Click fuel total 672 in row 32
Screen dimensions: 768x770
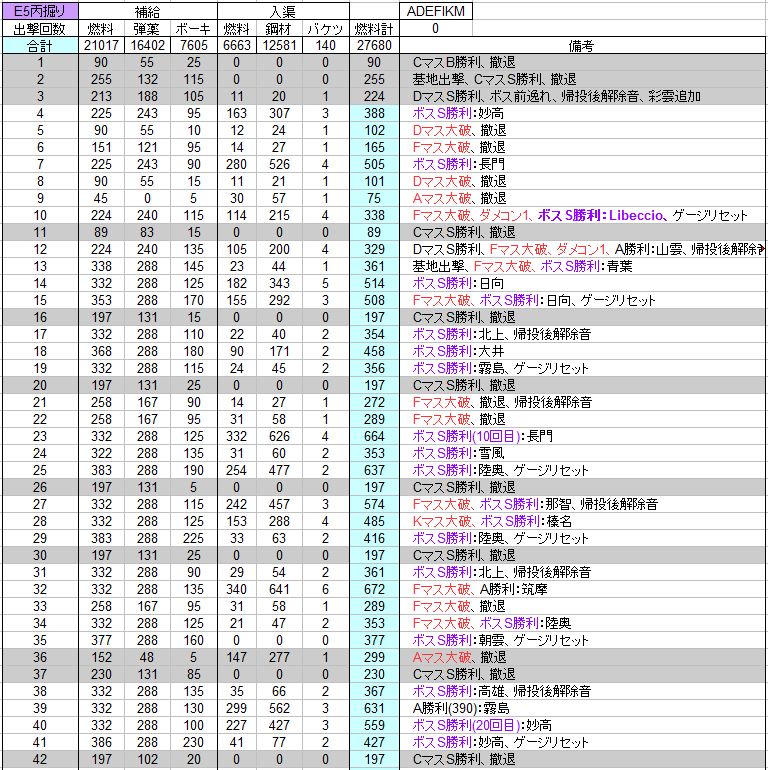point(374,589)
